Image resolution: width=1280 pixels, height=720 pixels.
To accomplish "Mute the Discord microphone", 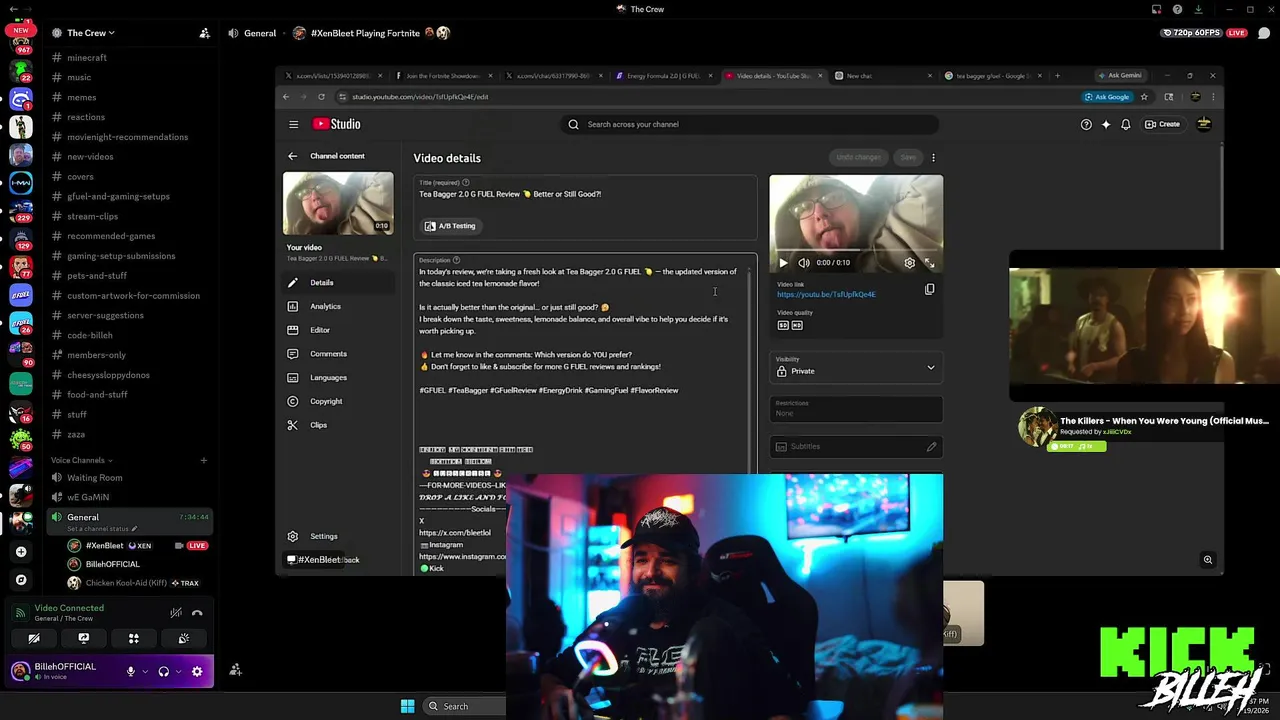I will [x=130, y=672].
